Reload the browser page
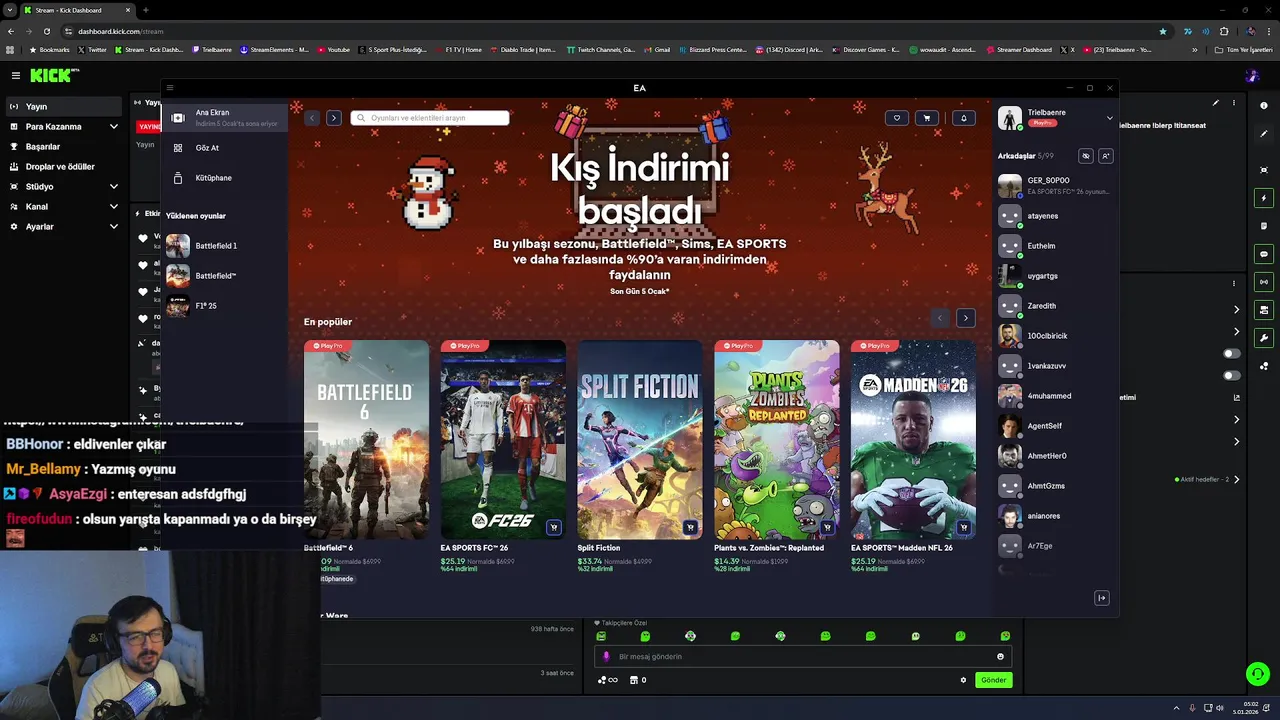1280x720 pixels. 46,31
